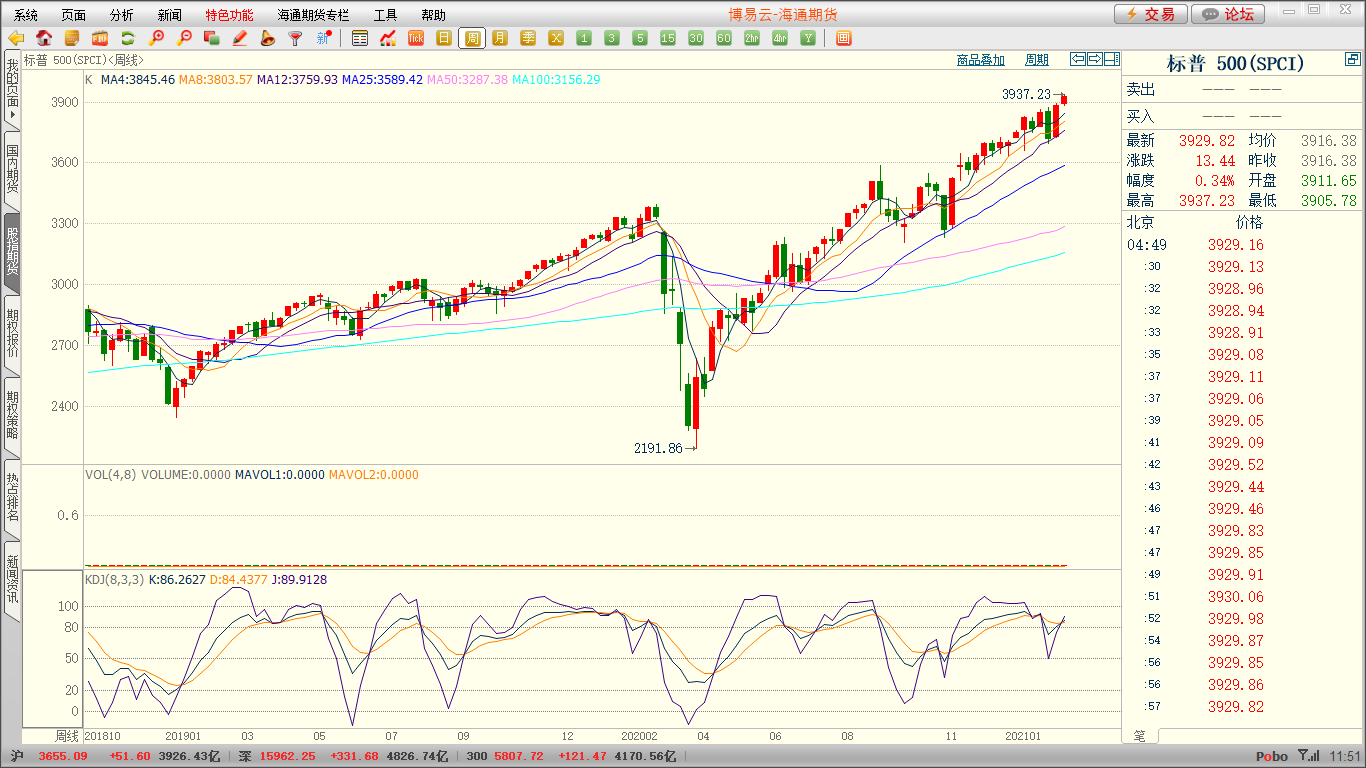This screenshot has width=1366, height=768.
Task: Switch to the trend chart icon
Action: point(388,38)
